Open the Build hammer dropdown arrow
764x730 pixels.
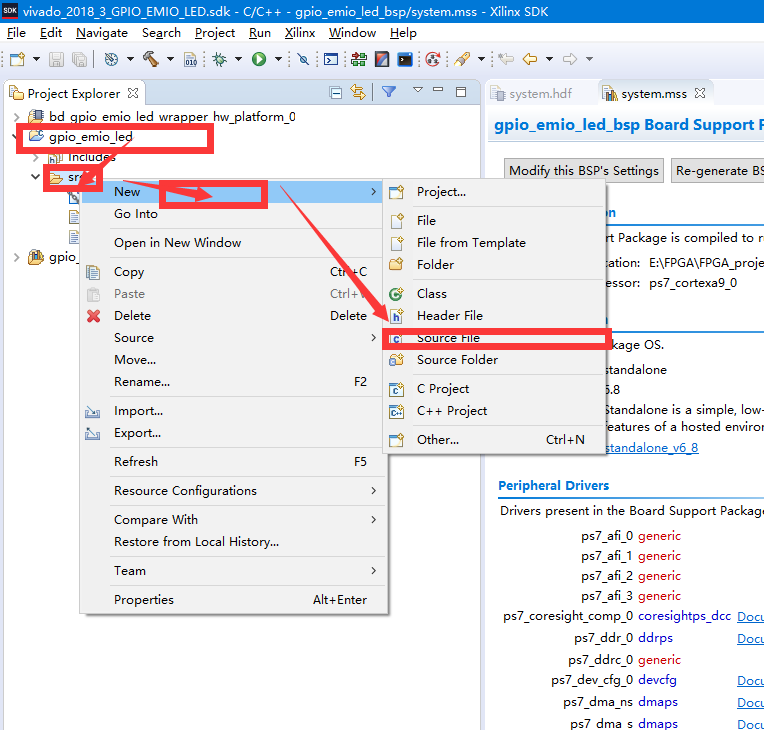pyautogui.click(x=170, y=59)
